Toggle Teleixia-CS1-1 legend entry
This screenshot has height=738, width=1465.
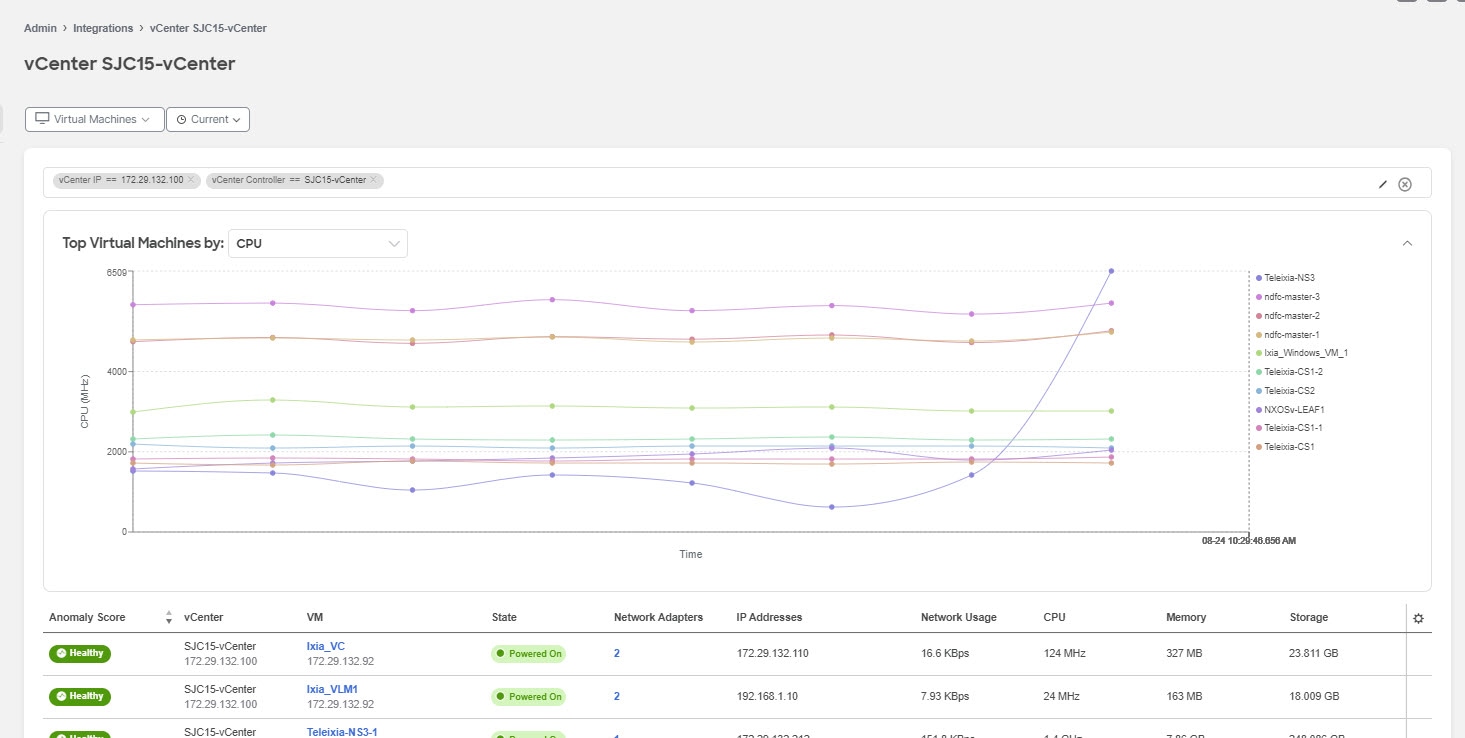1290,428
